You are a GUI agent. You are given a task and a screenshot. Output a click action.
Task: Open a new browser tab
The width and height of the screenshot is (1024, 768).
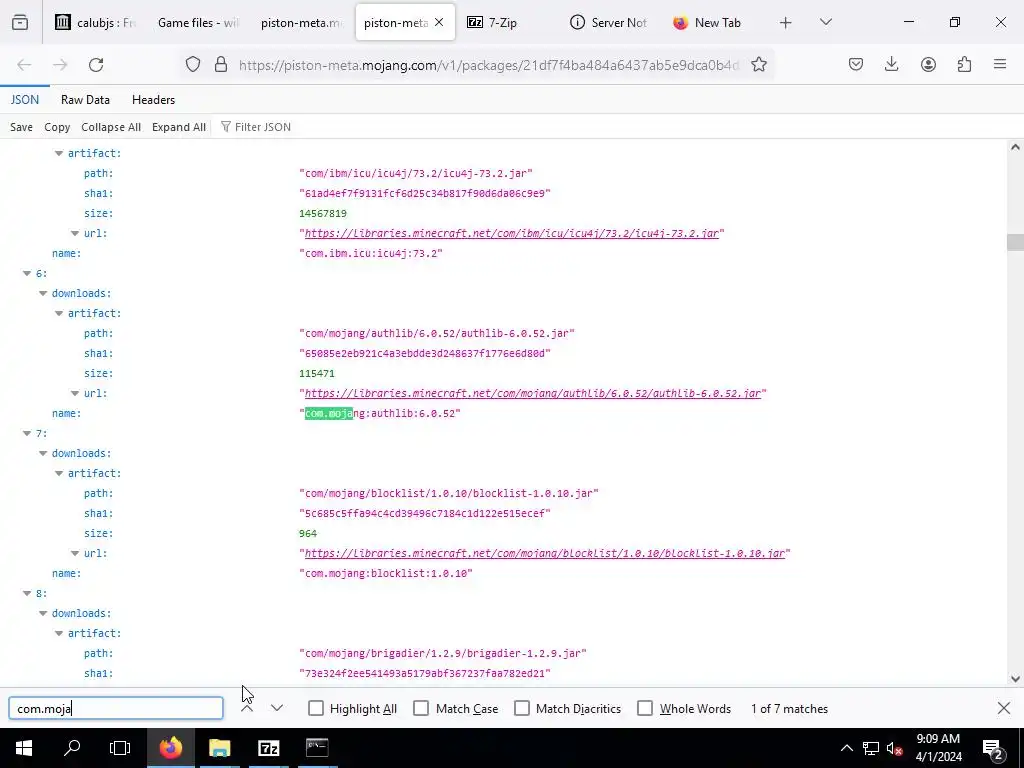point(786,23)
